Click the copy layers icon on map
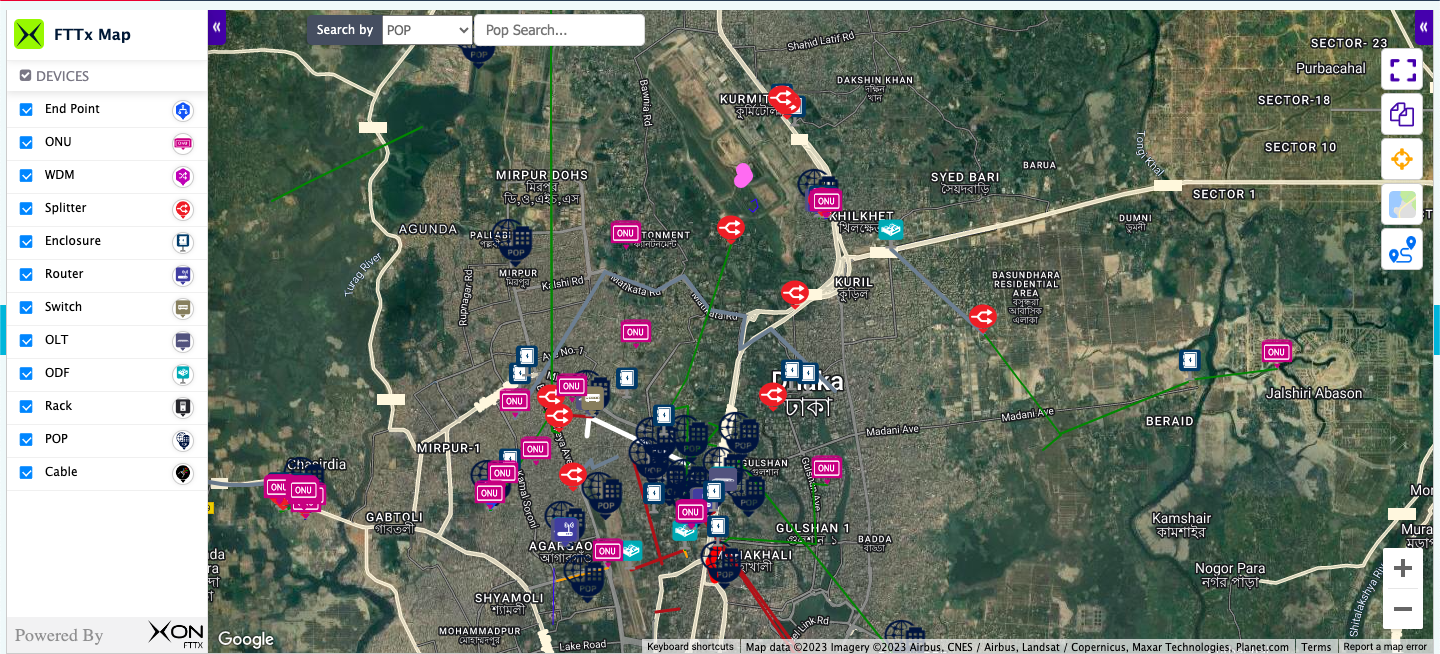 1402,115
